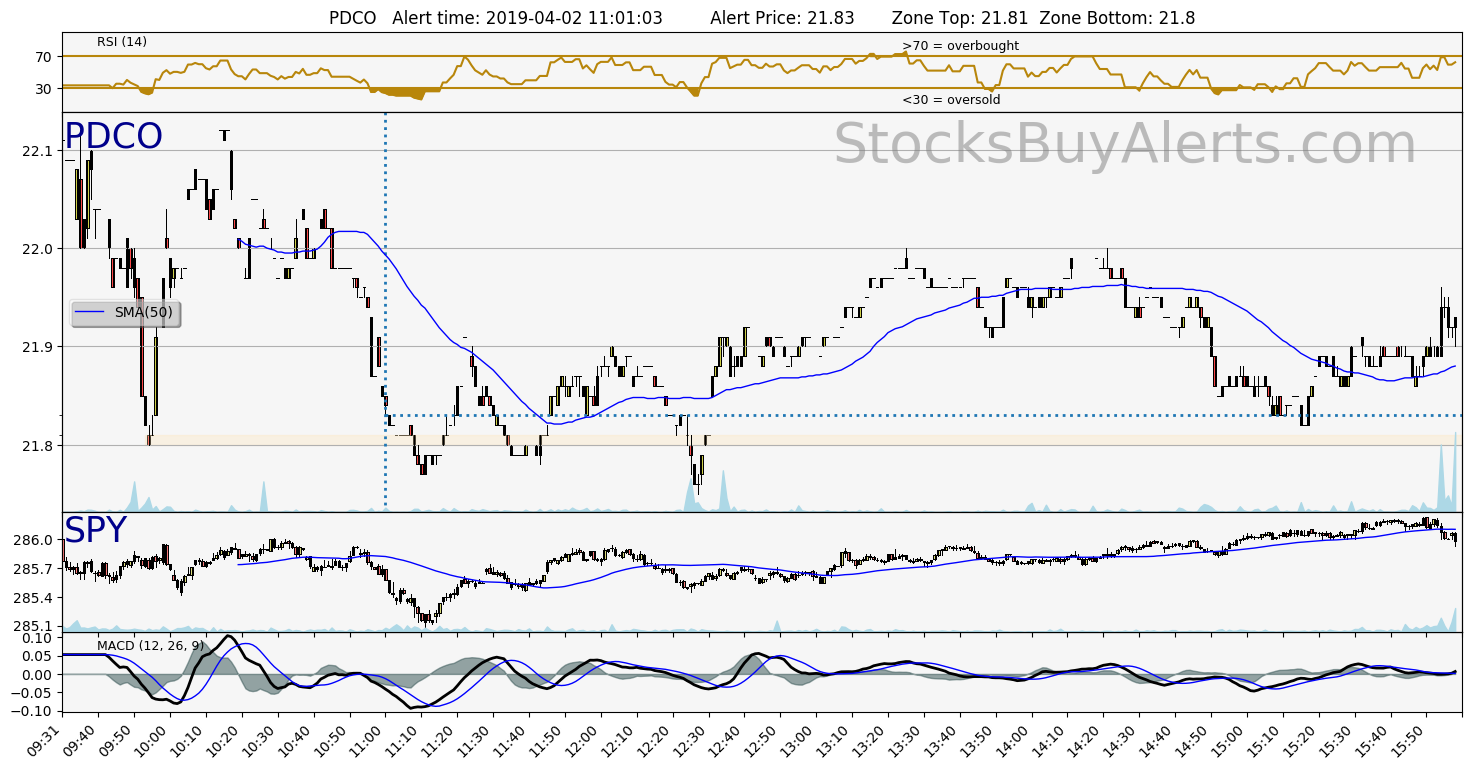Screen dimensions: 1475x770
Task: Click the '<30 = oversold' annotation
Action: tap(951, 100)
